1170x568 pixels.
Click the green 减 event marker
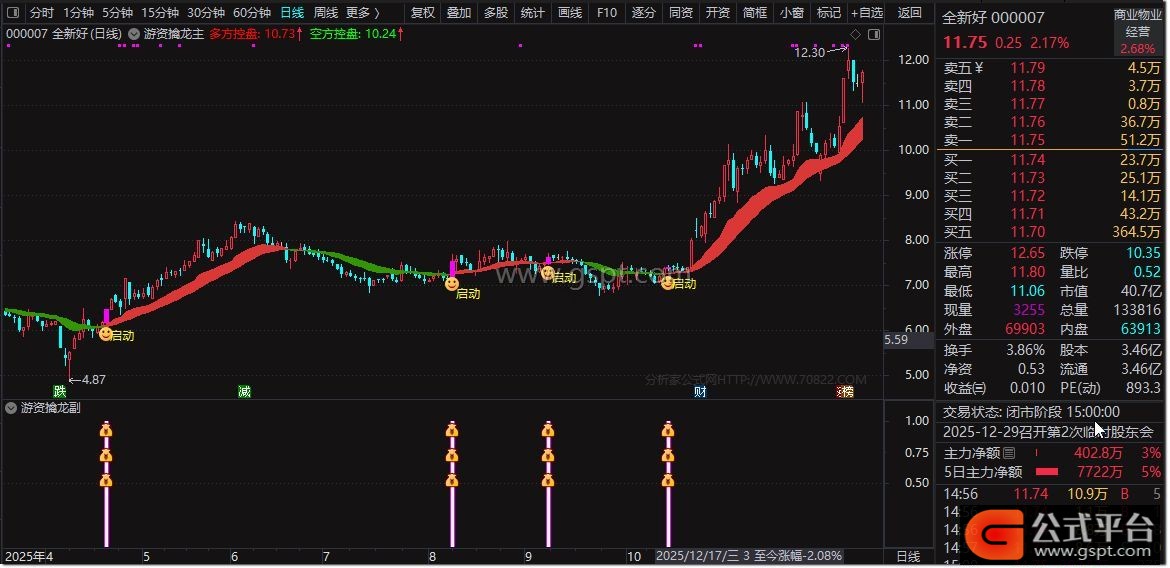[x=244, y=391]
